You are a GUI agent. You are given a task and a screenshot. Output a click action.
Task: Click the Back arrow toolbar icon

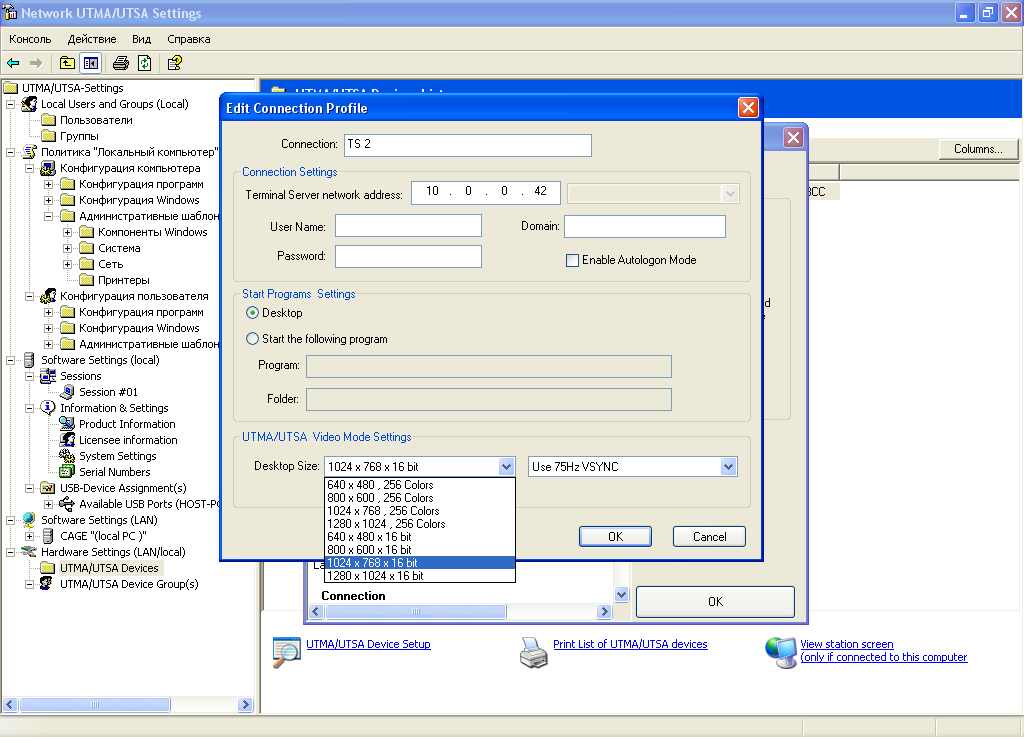pyautogui.click(x=13, y=63)
